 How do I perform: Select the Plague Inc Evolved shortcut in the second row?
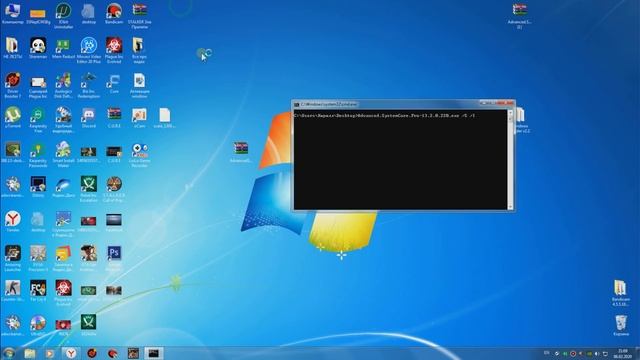pyautogui.click(x=114, y=50)
